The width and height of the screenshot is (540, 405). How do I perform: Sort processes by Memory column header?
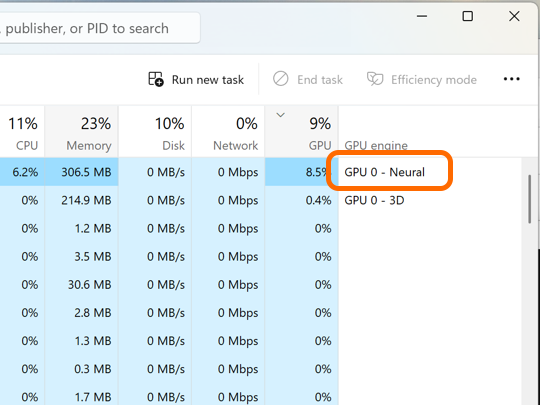point(81,132)
